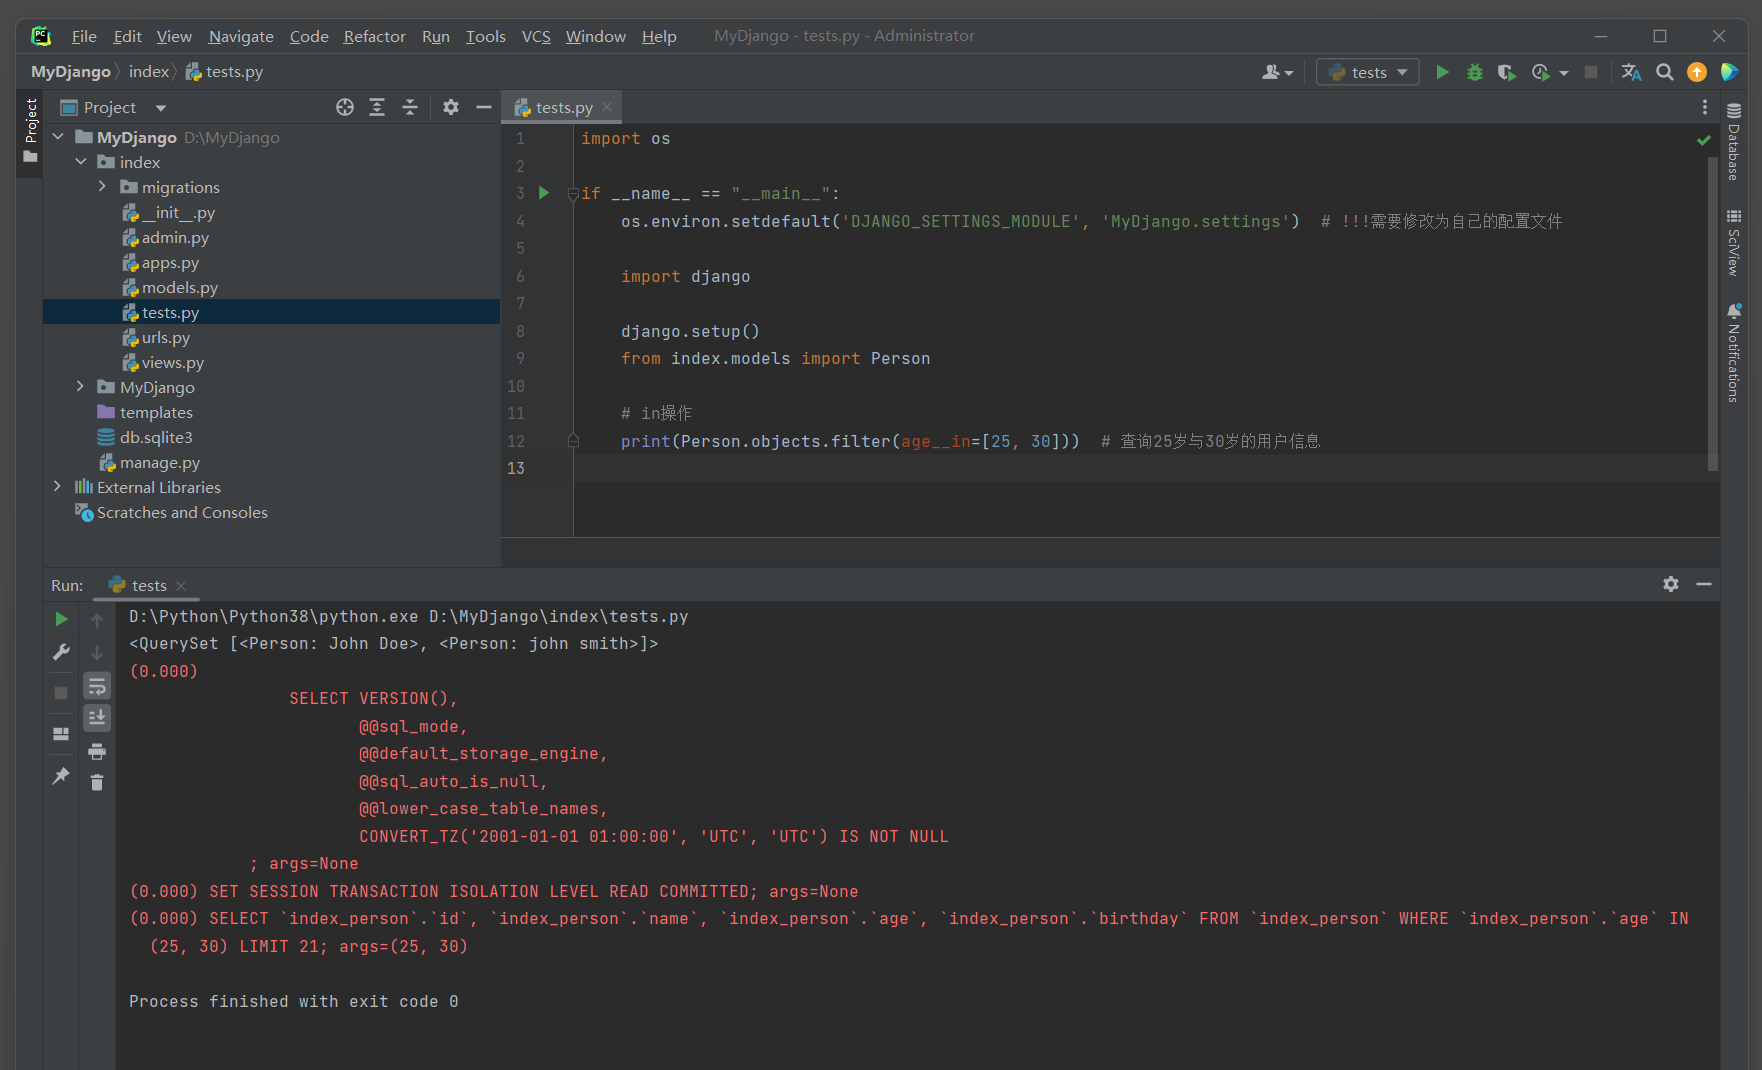The width and height of the screenshot is (1762, 1070).
Task: Collapse the index folder
Action: (81, 162)
